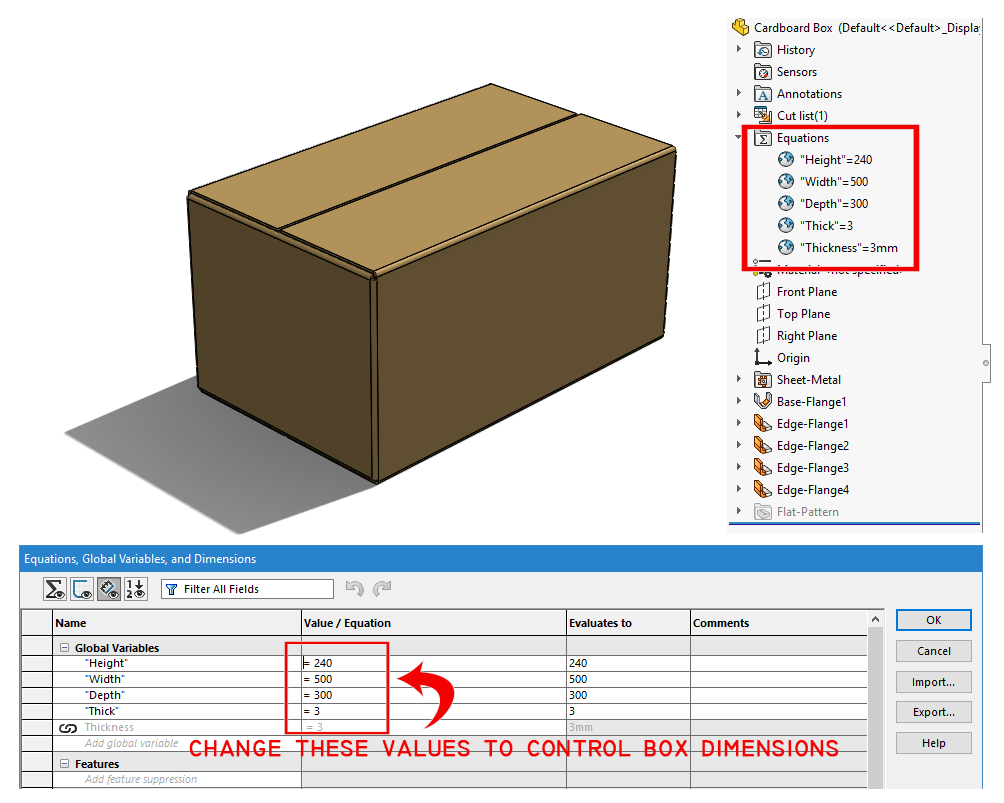Expand the Annotations node
This screenshot has width=1004, height=803.
[739, 93]
